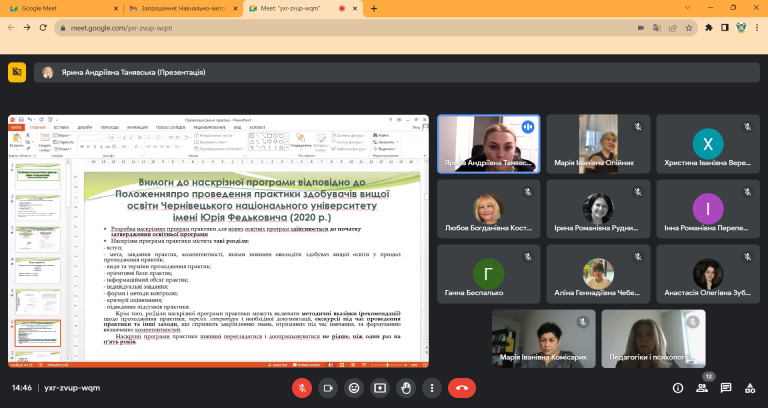The image size is (768, 408).
Task: Expand the Выделить select dropdown in PowerPoint
Action: (x=385, y=148)
